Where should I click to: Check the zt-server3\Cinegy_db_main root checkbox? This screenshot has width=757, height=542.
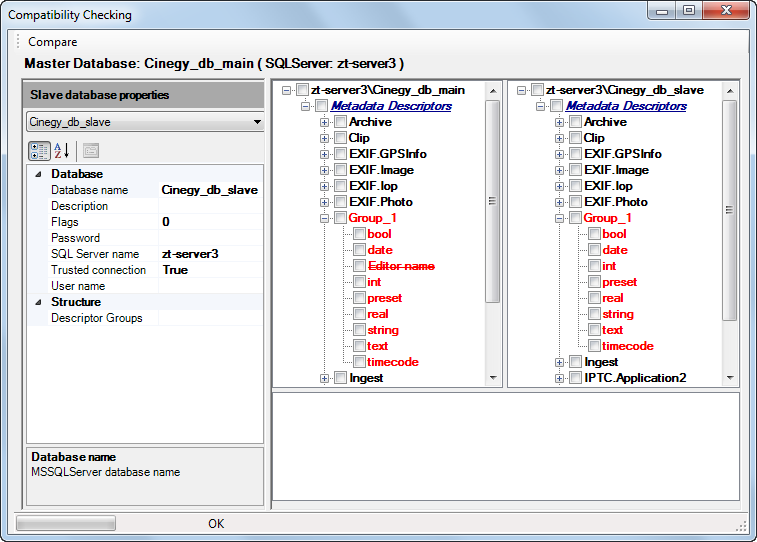tap(302, 90)
